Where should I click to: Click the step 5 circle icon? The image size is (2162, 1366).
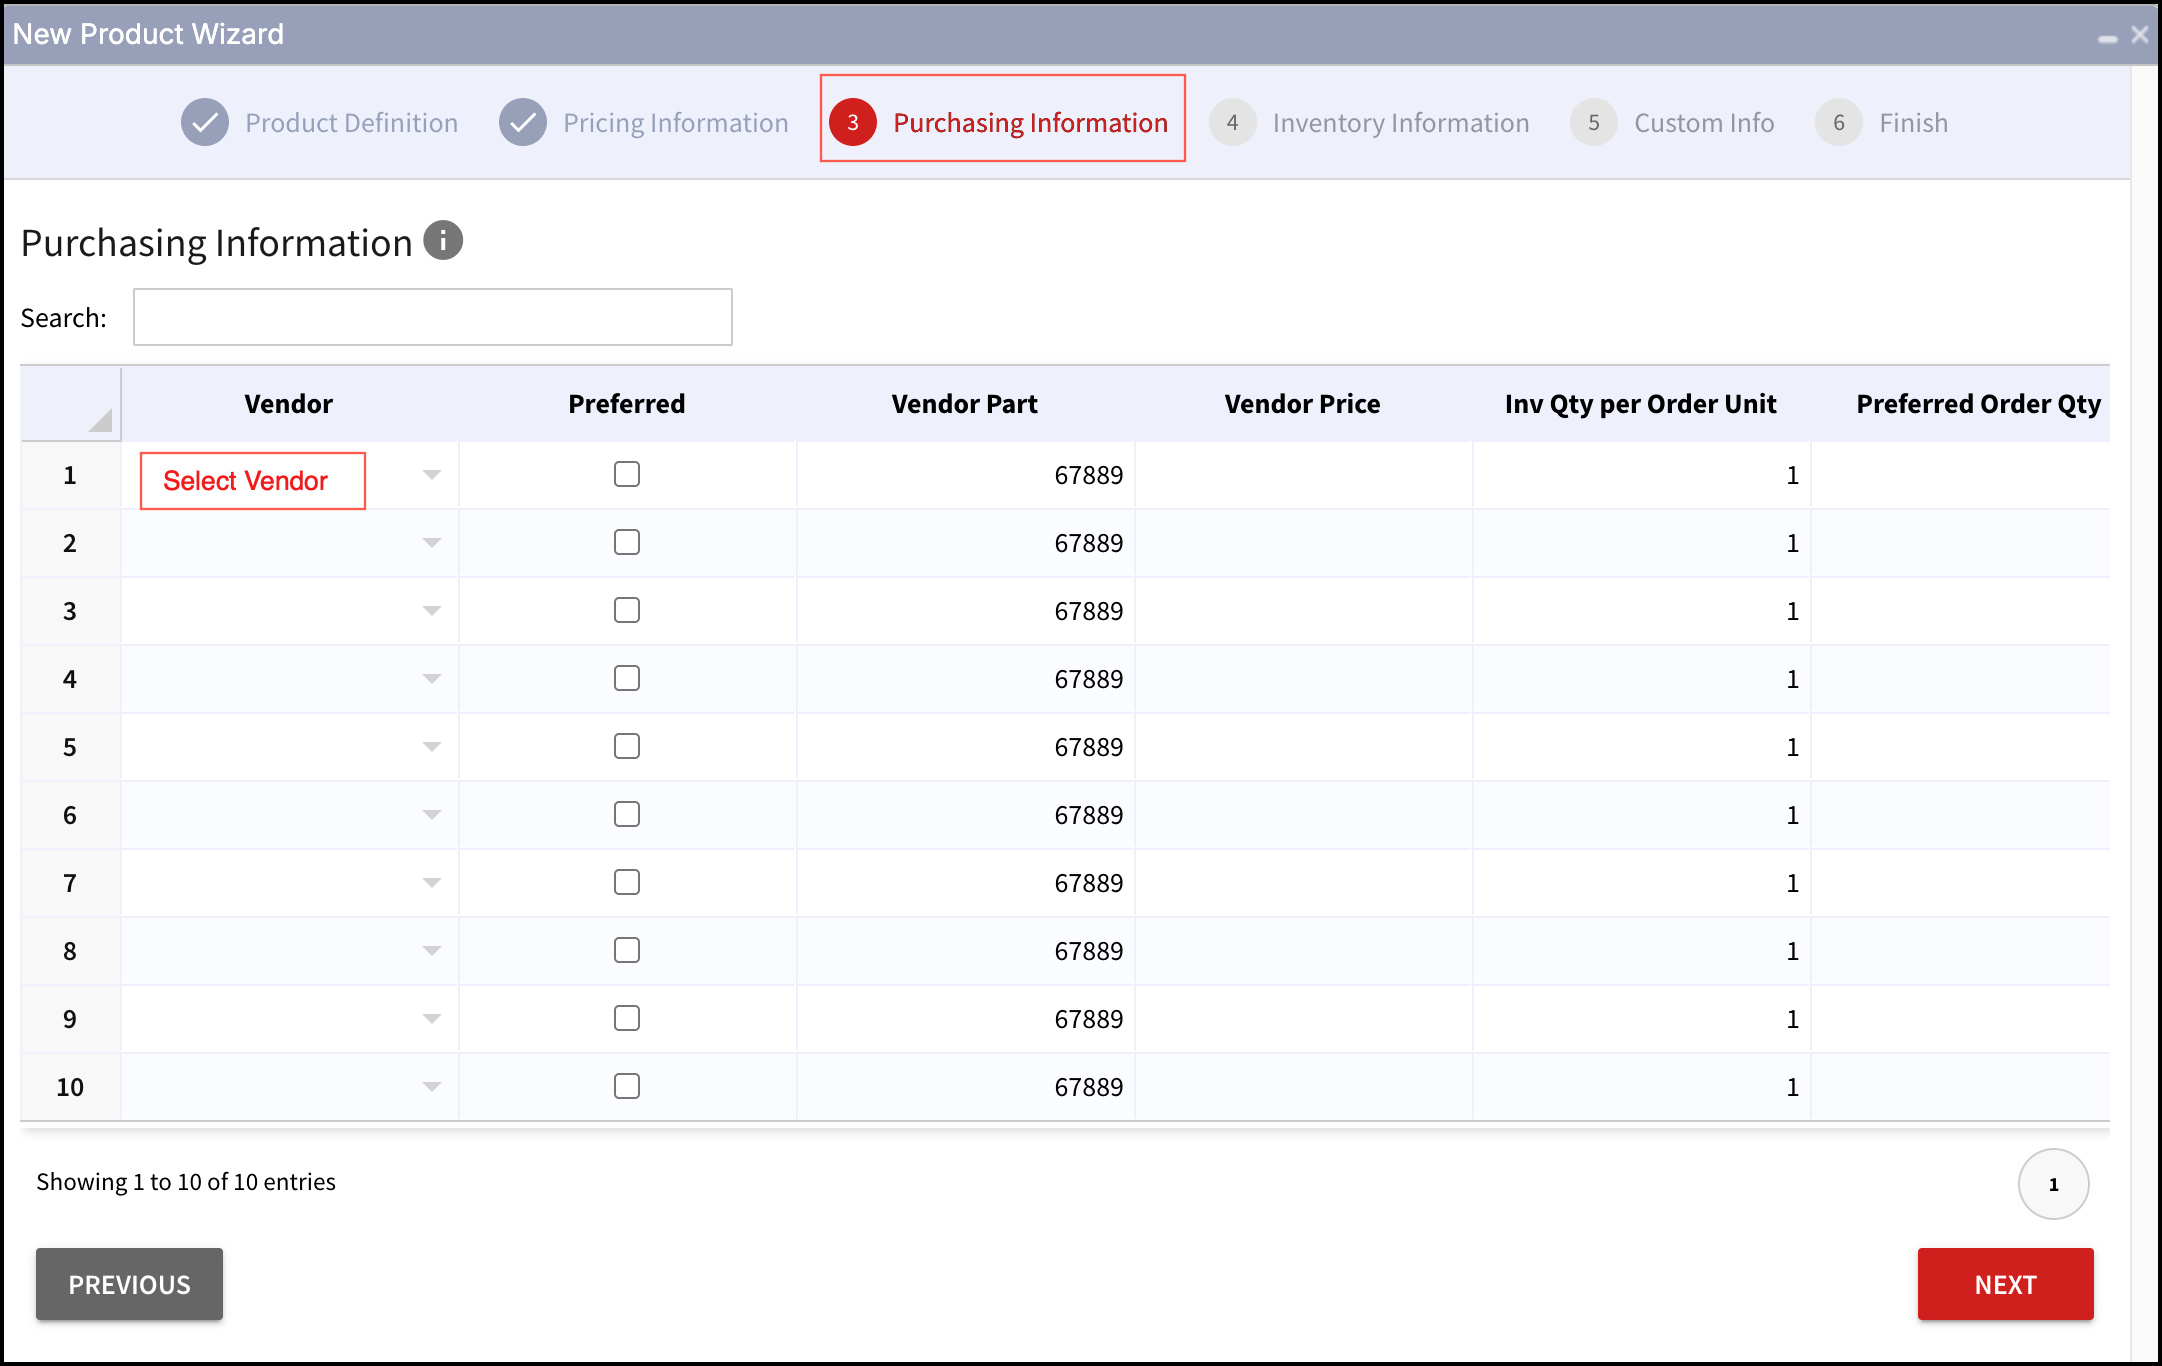[x=1594, y=122]
